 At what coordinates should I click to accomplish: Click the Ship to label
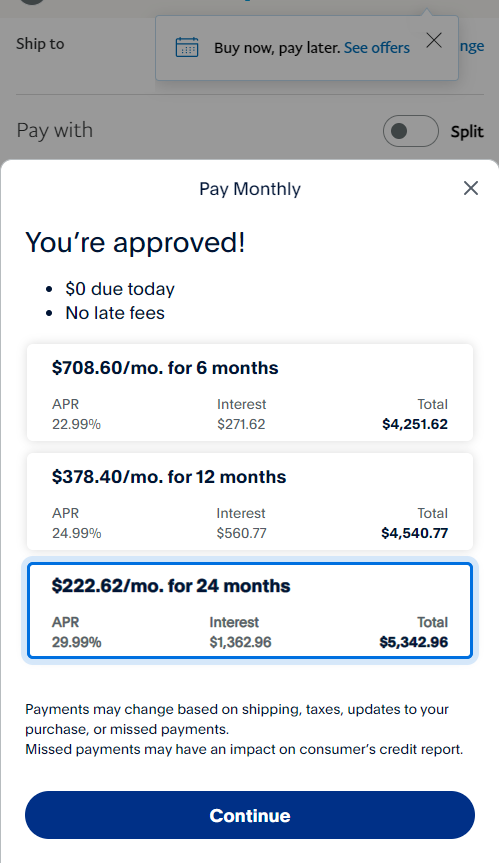pos(40,44)
